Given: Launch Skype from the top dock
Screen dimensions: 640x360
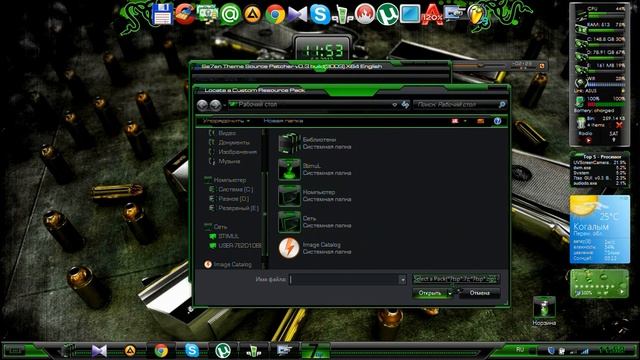Looking at the screenshot, I should (x=320, y=14).
